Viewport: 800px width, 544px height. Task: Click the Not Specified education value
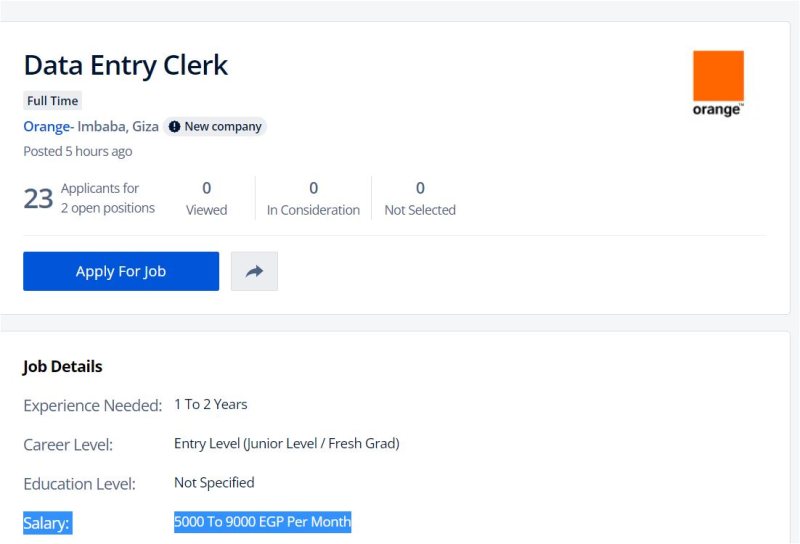pyautogui.click(x=214, y=482)
